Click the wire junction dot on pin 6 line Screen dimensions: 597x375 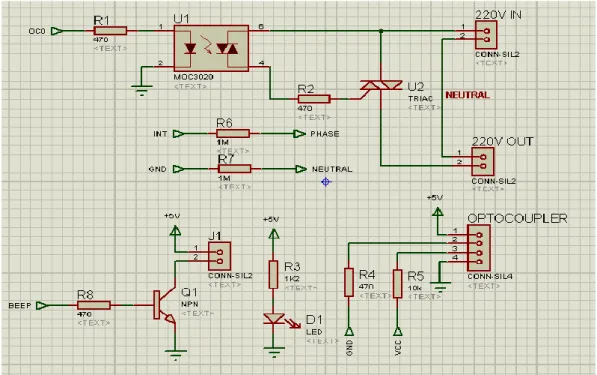(x=381, y=30)
